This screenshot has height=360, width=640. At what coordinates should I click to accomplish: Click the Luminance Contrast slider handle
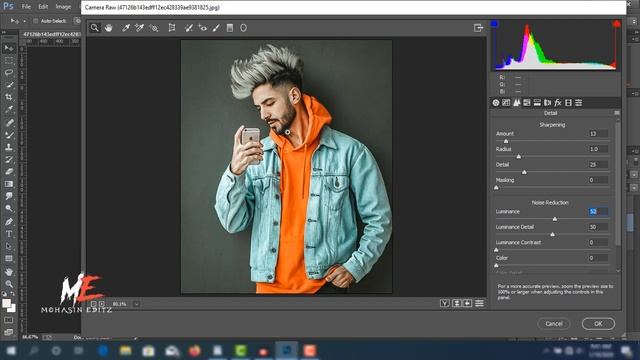pyautogui.click(x=496, y=250)
